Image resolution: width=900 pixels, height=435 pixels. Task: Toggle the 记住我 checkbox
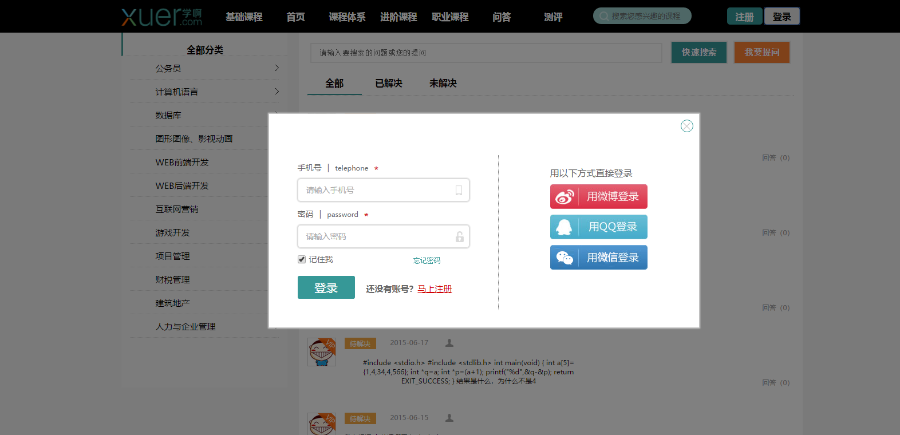[301, 259]
